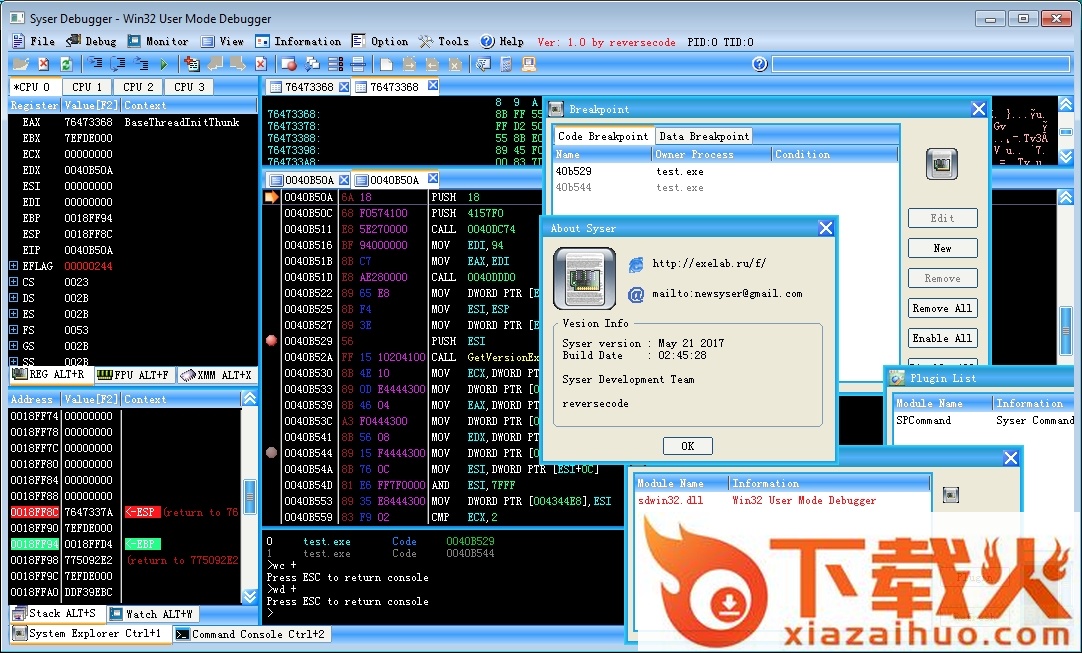1082x653 pixels.
Task: Open the Tools menu
Action: pyautogui.click(x=444, y=41)
